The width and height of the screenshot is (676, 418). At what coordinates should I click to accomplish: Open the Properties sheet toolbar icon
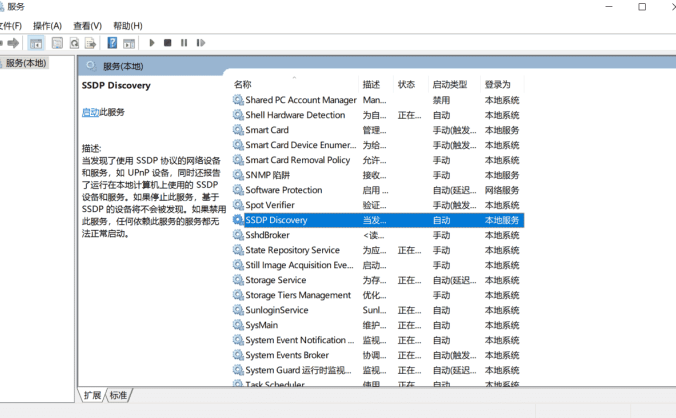(x=57, y=43)
